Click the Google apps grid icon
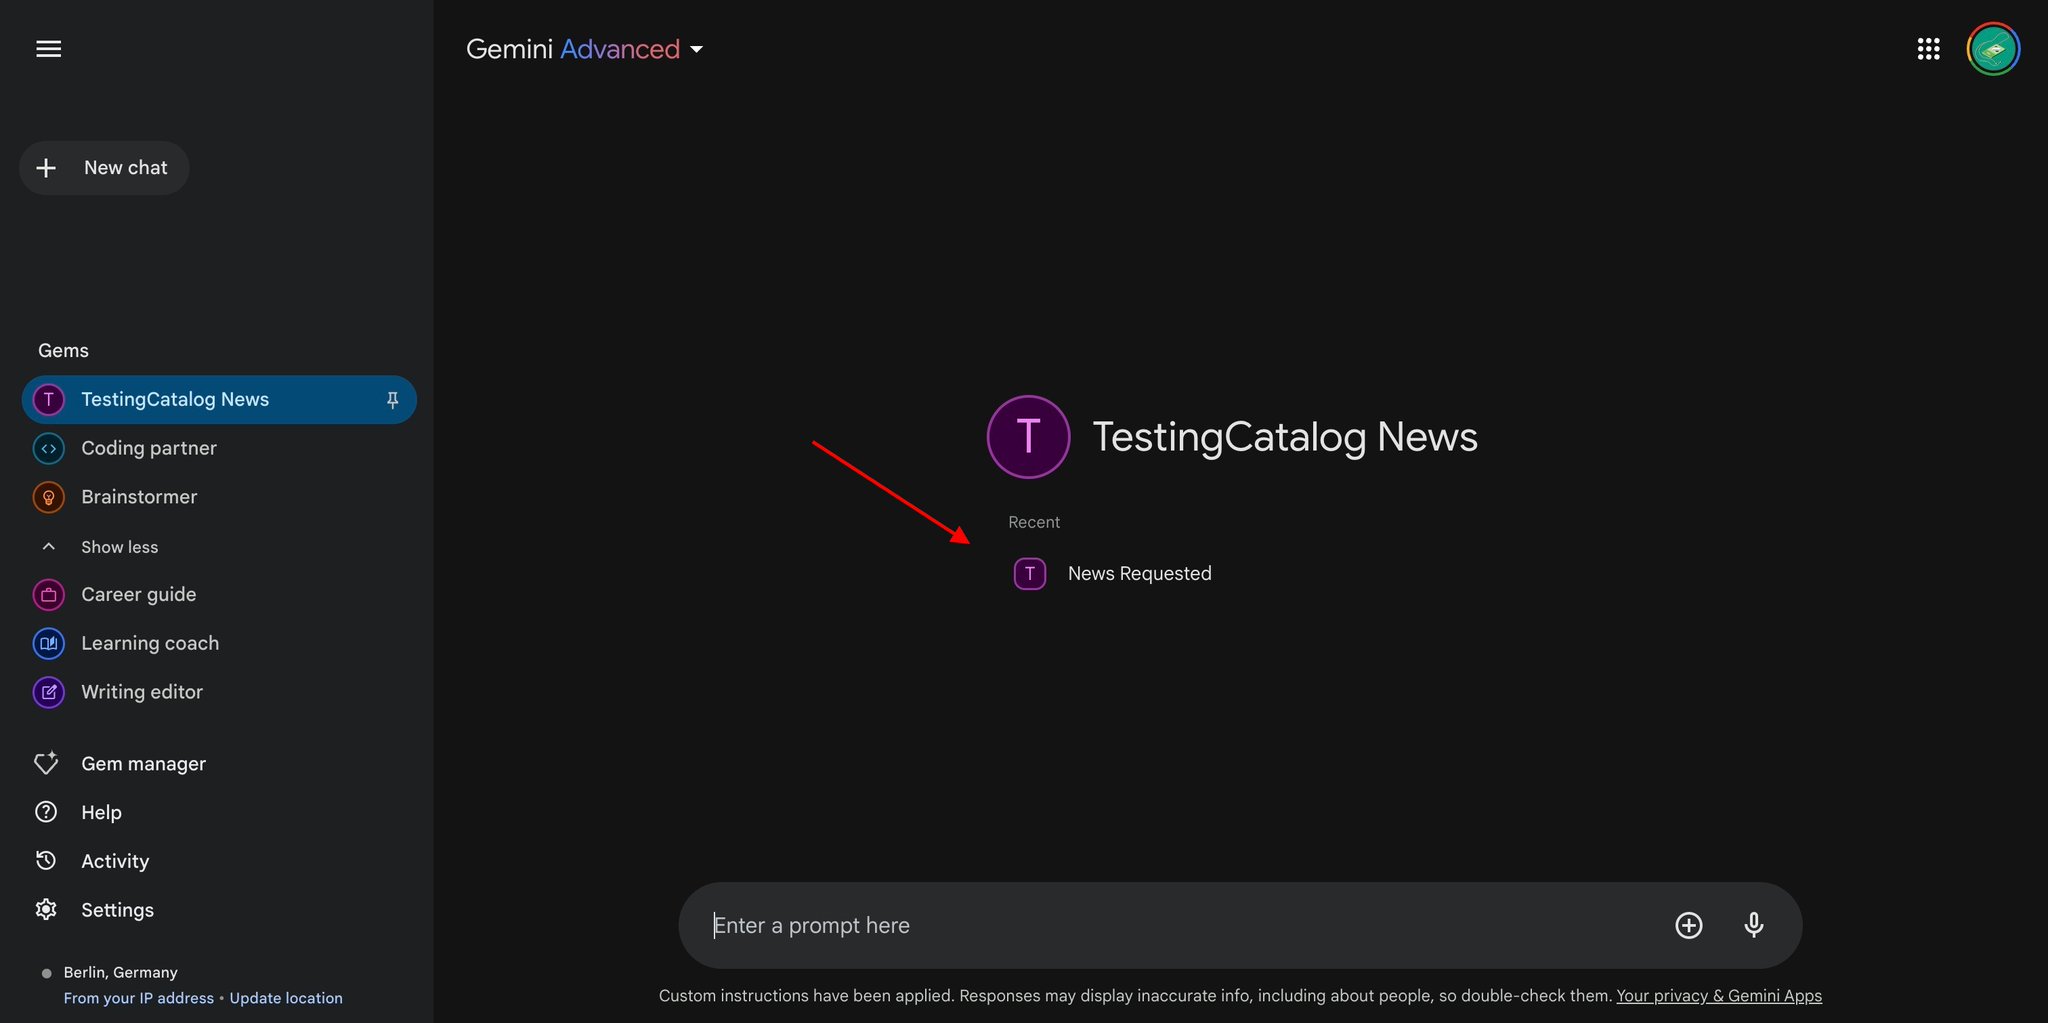 (1928, 49)
